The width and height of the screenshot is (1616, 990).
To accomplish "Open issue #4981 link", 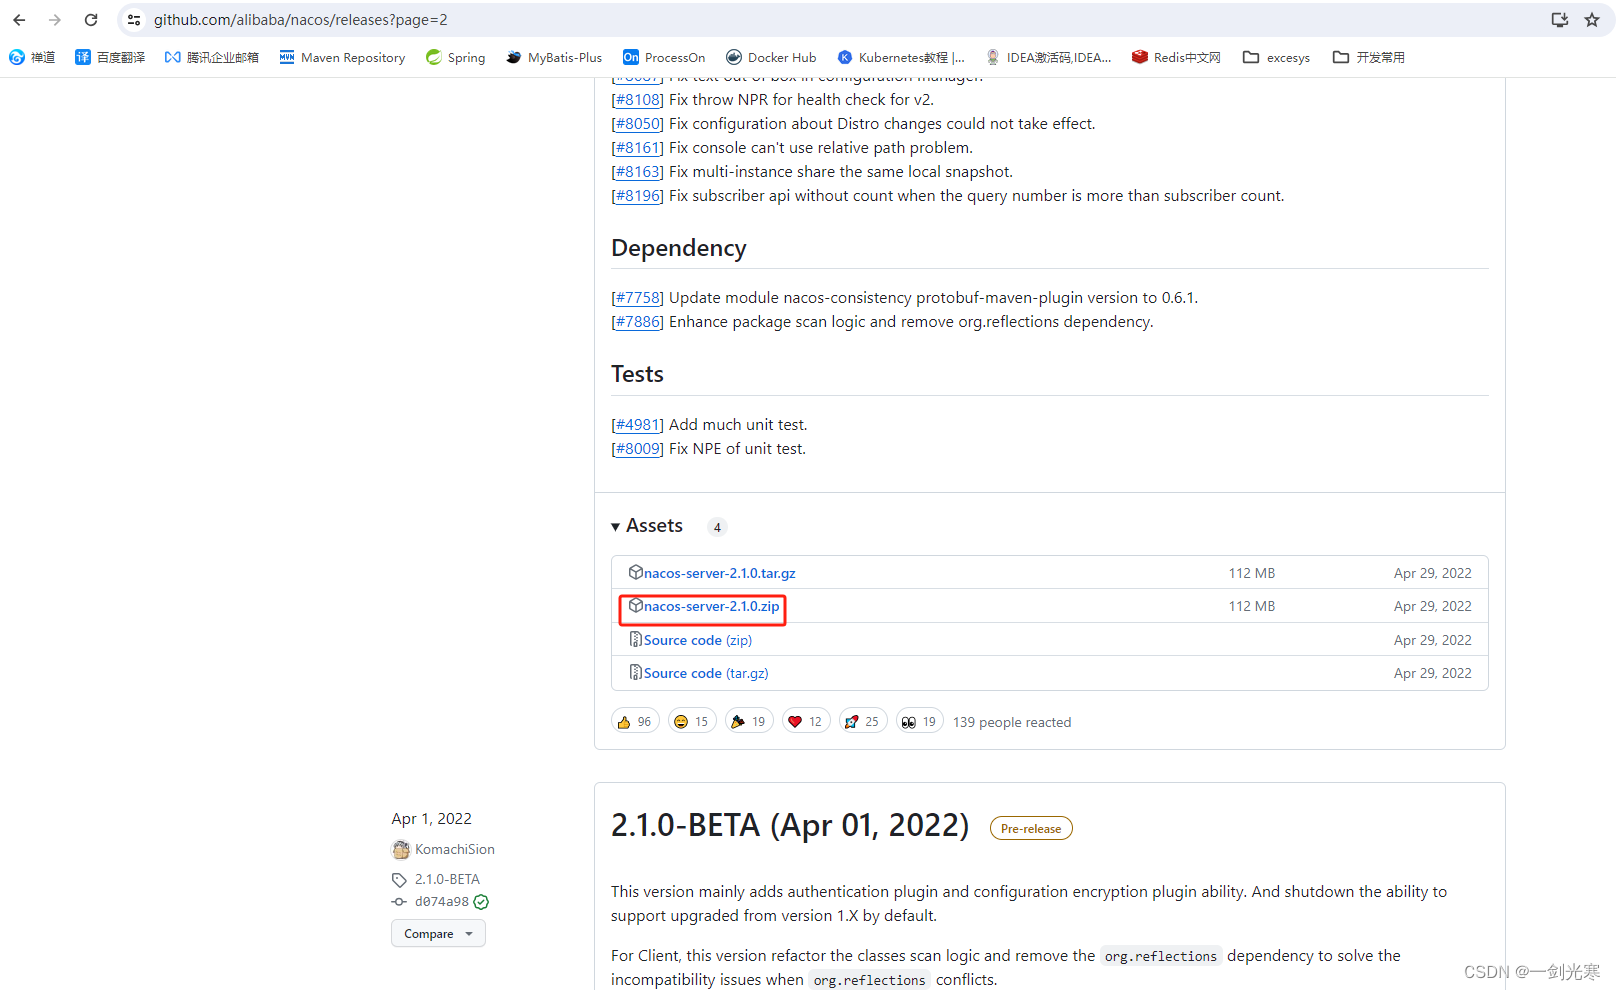I will [x=638, y=425].
